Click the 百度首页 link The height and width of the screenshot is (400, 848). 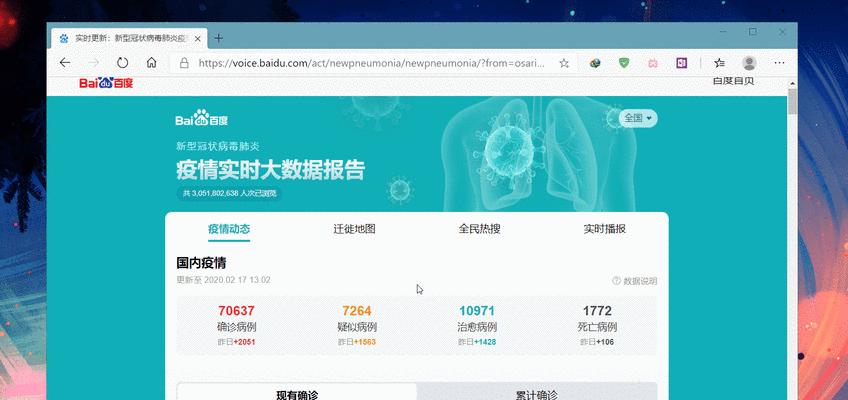pos(733,82)
